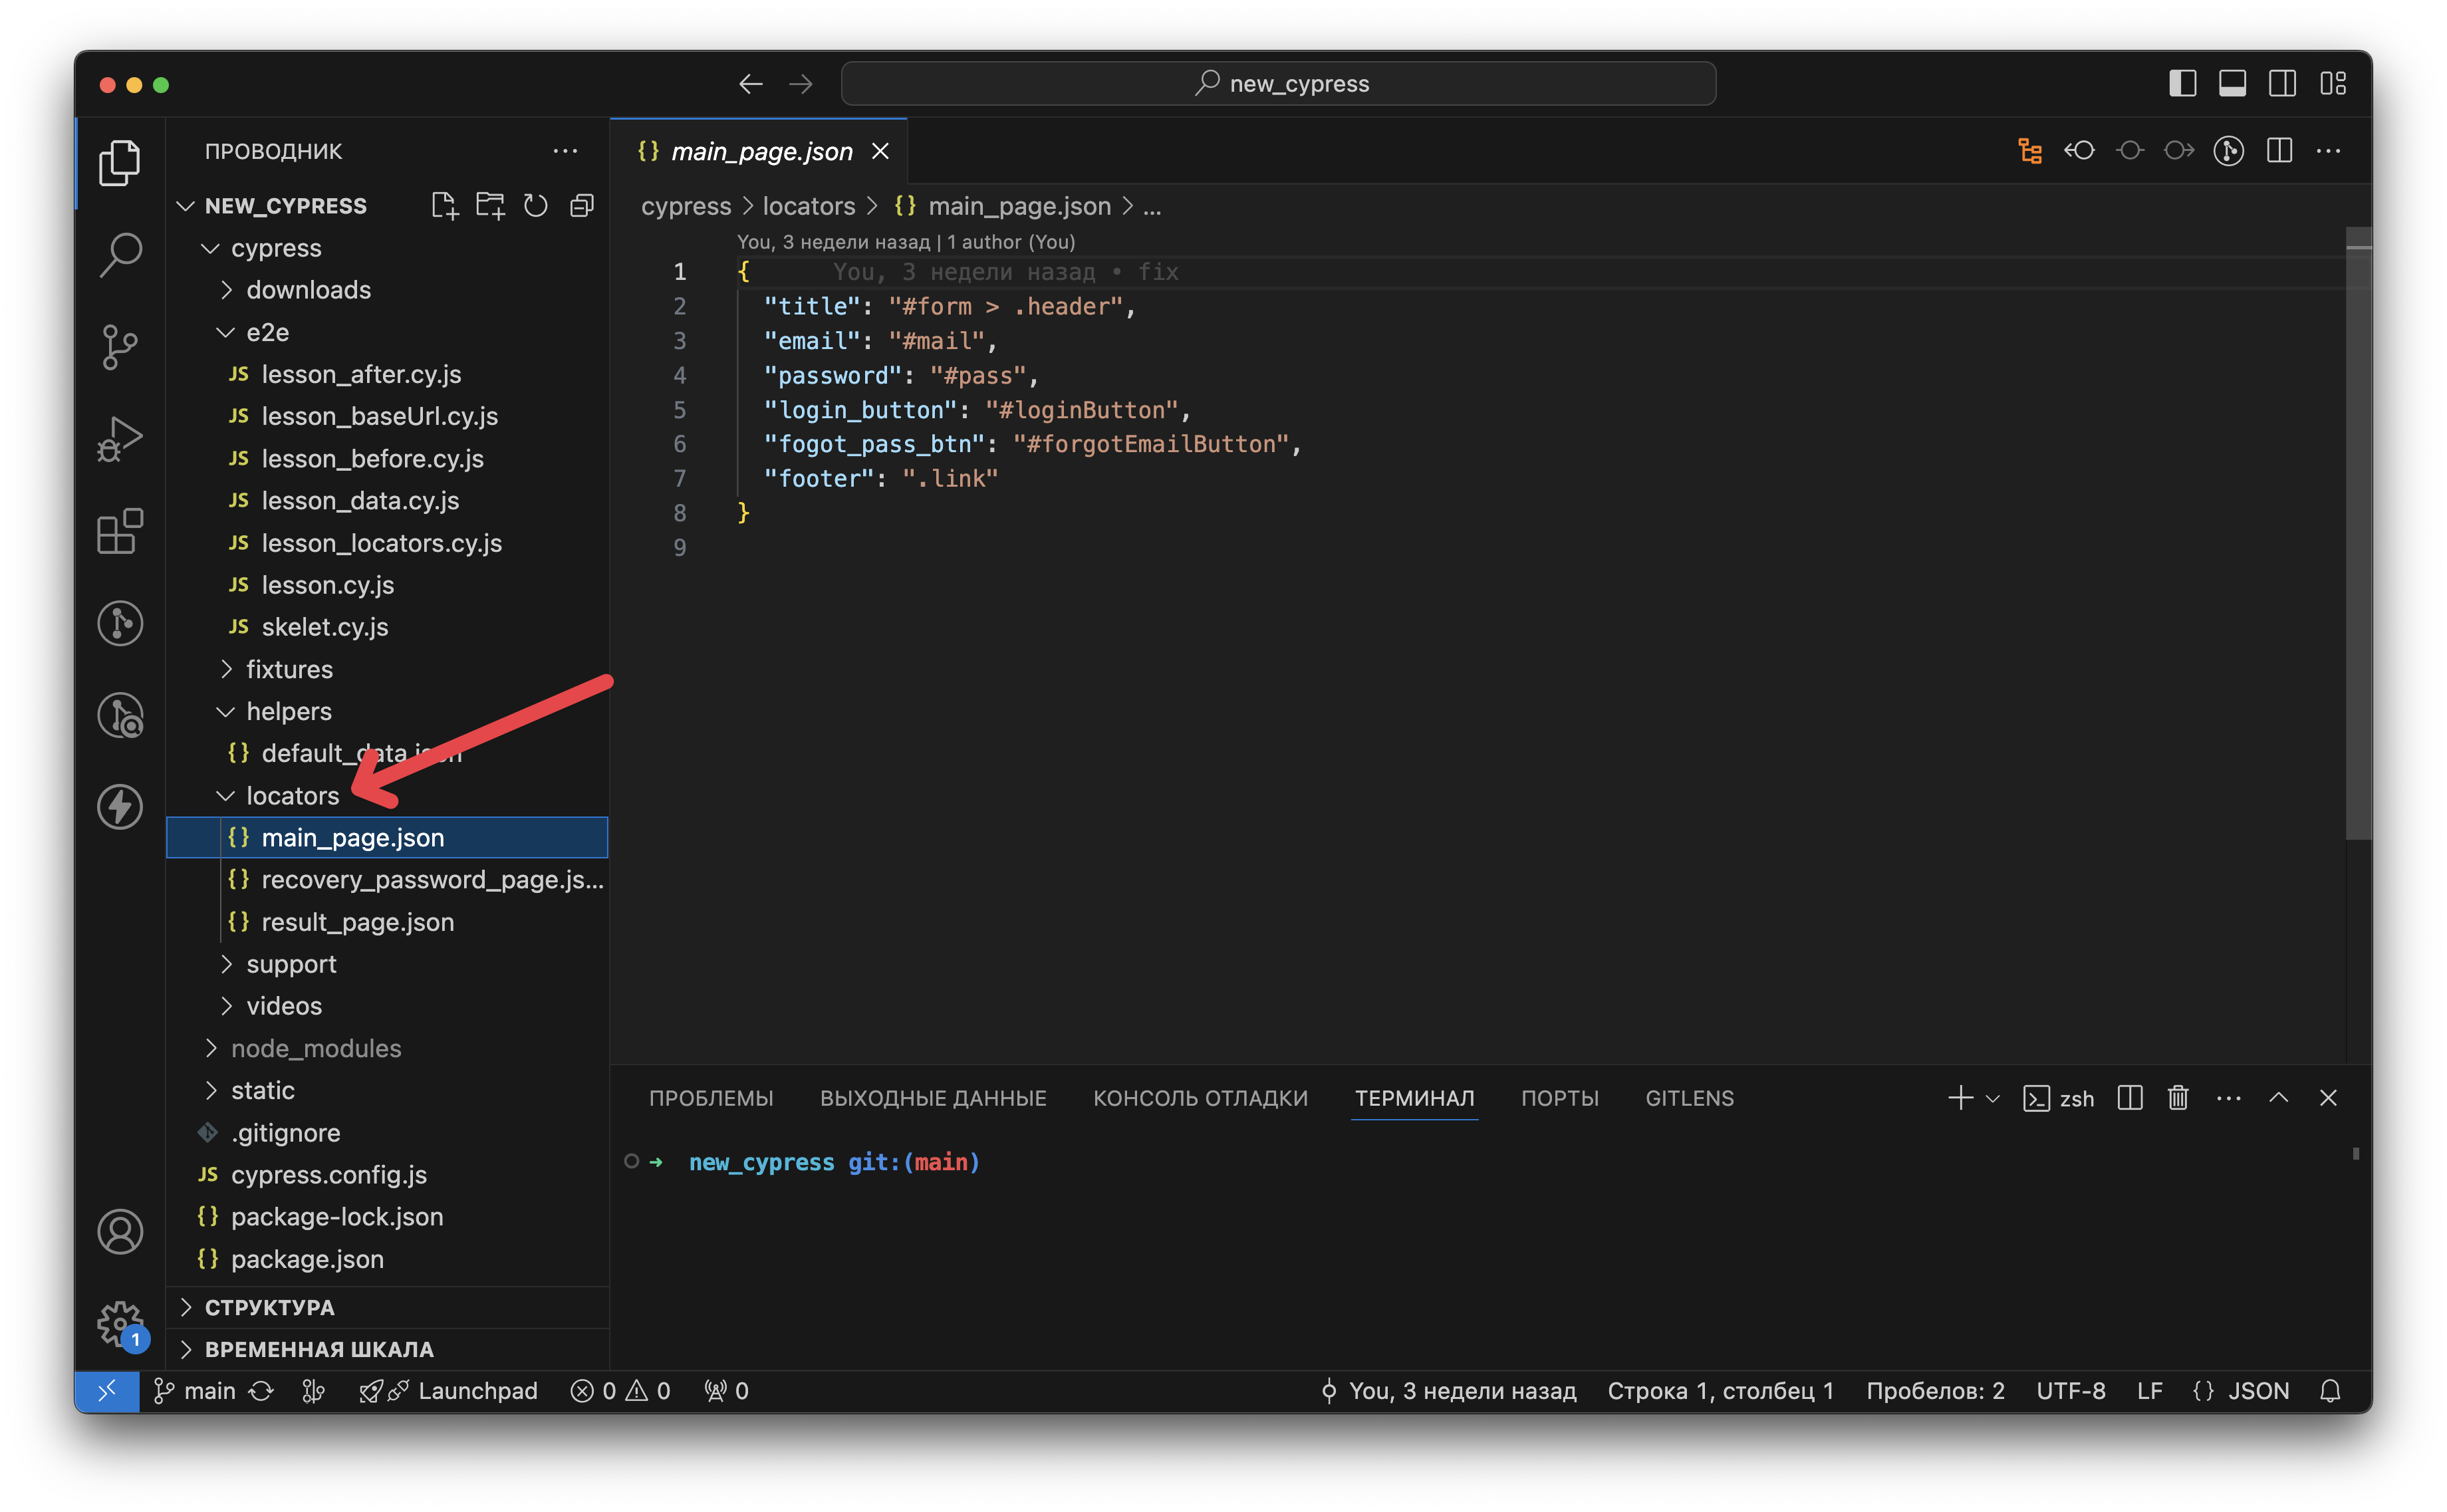Split the terminal panel
2447x1512 pixels.
(x=2130, y=1098)
